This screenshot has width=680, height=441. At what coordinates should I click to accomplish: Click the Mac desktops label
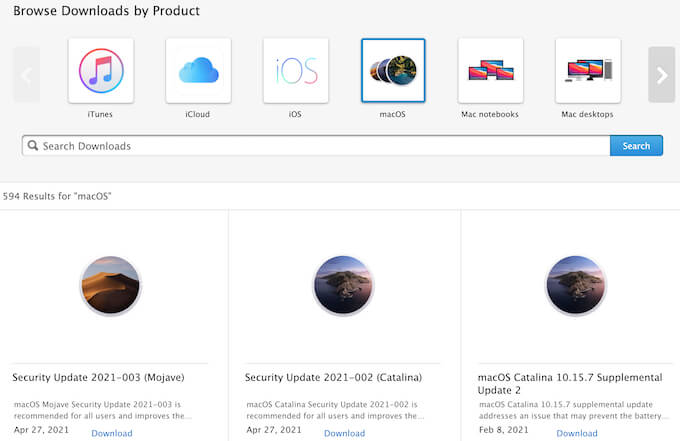588,114
